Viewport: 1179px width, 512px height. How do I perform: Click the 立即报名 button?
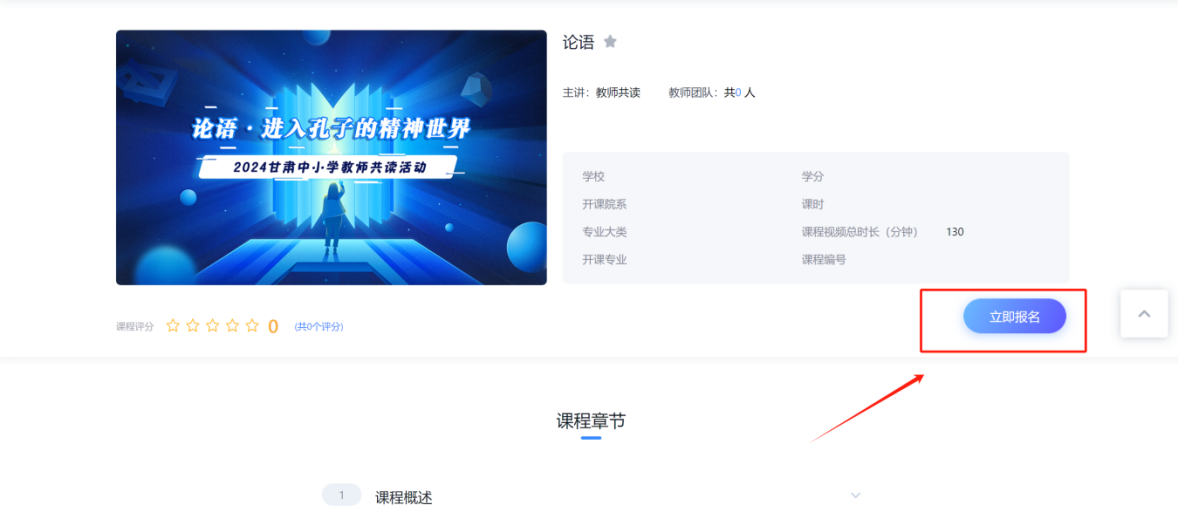click(x=1014, y=317)
